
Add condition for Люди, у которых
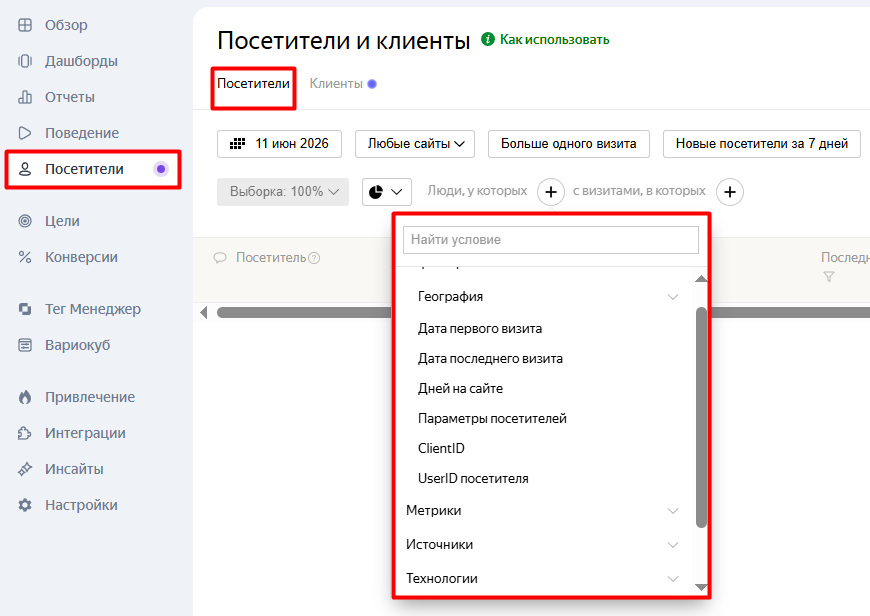coord(551,192)
